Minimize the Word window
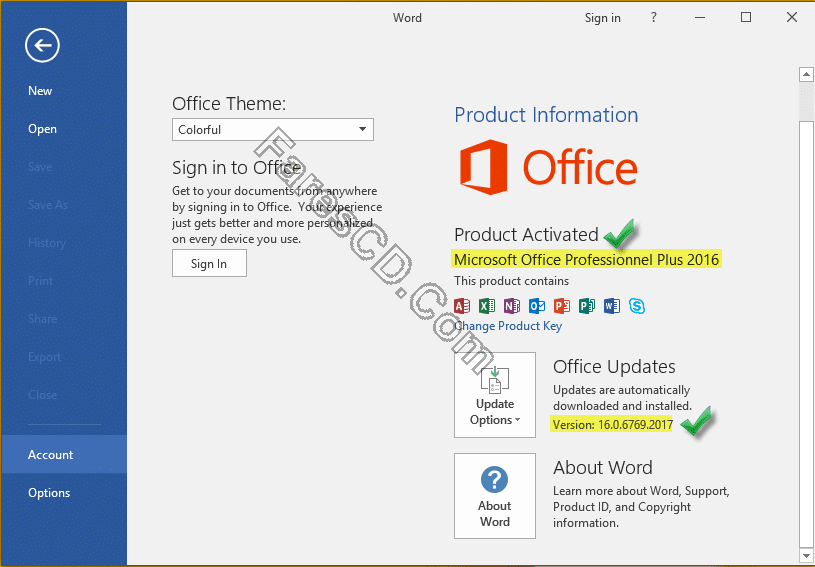 (x=700, y=18)
